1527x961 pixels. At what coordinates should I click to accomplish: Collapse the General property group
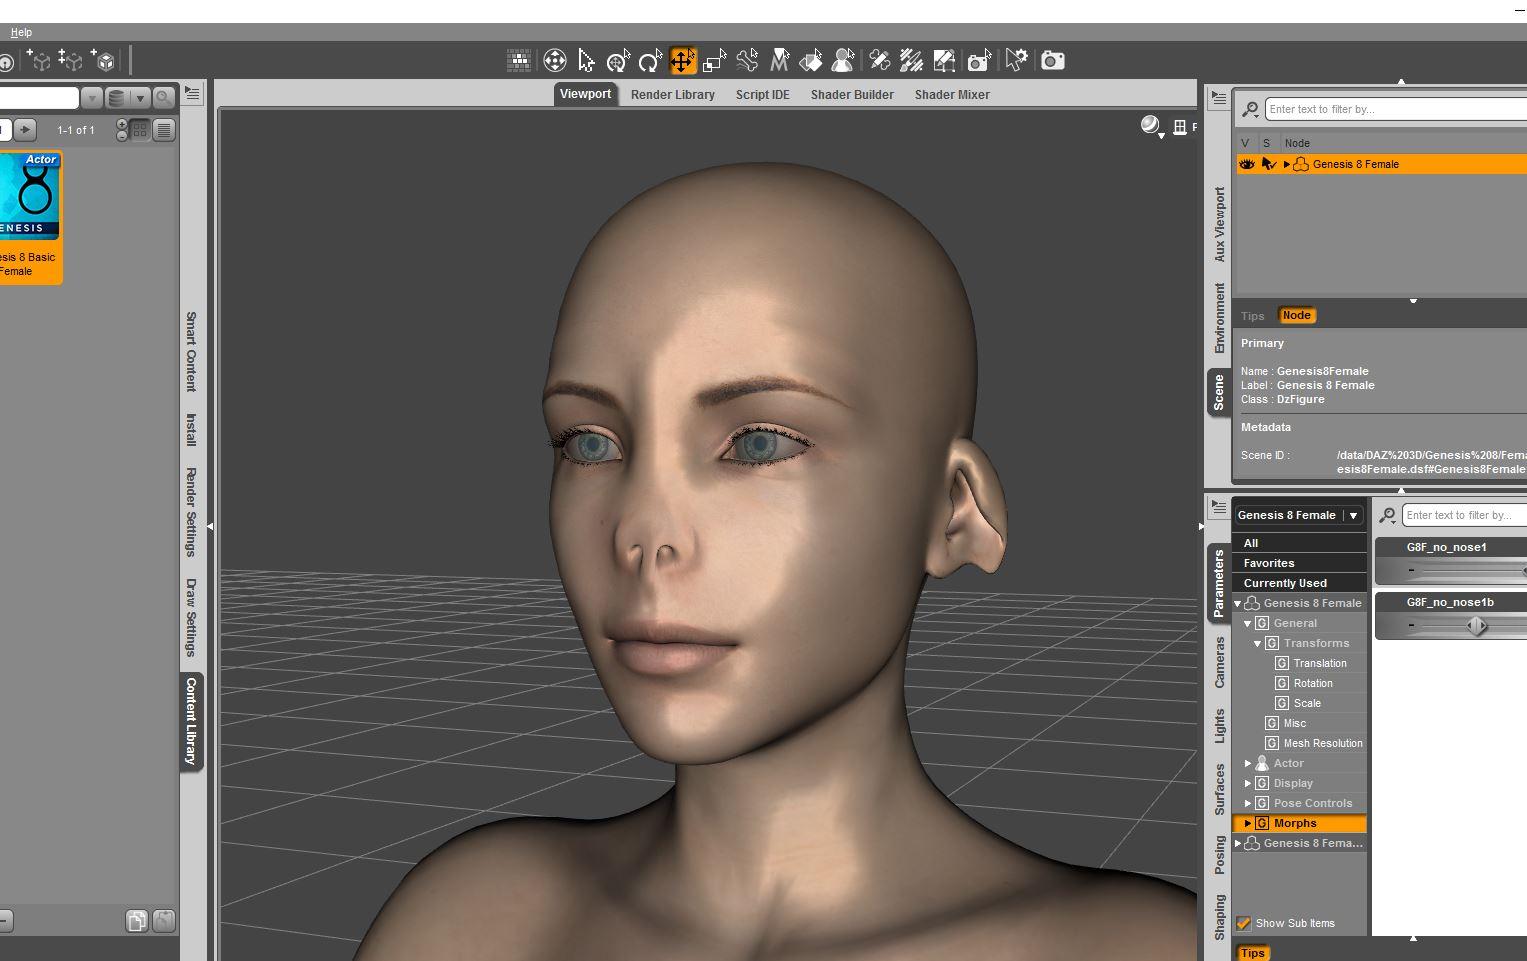[1247, 623]
